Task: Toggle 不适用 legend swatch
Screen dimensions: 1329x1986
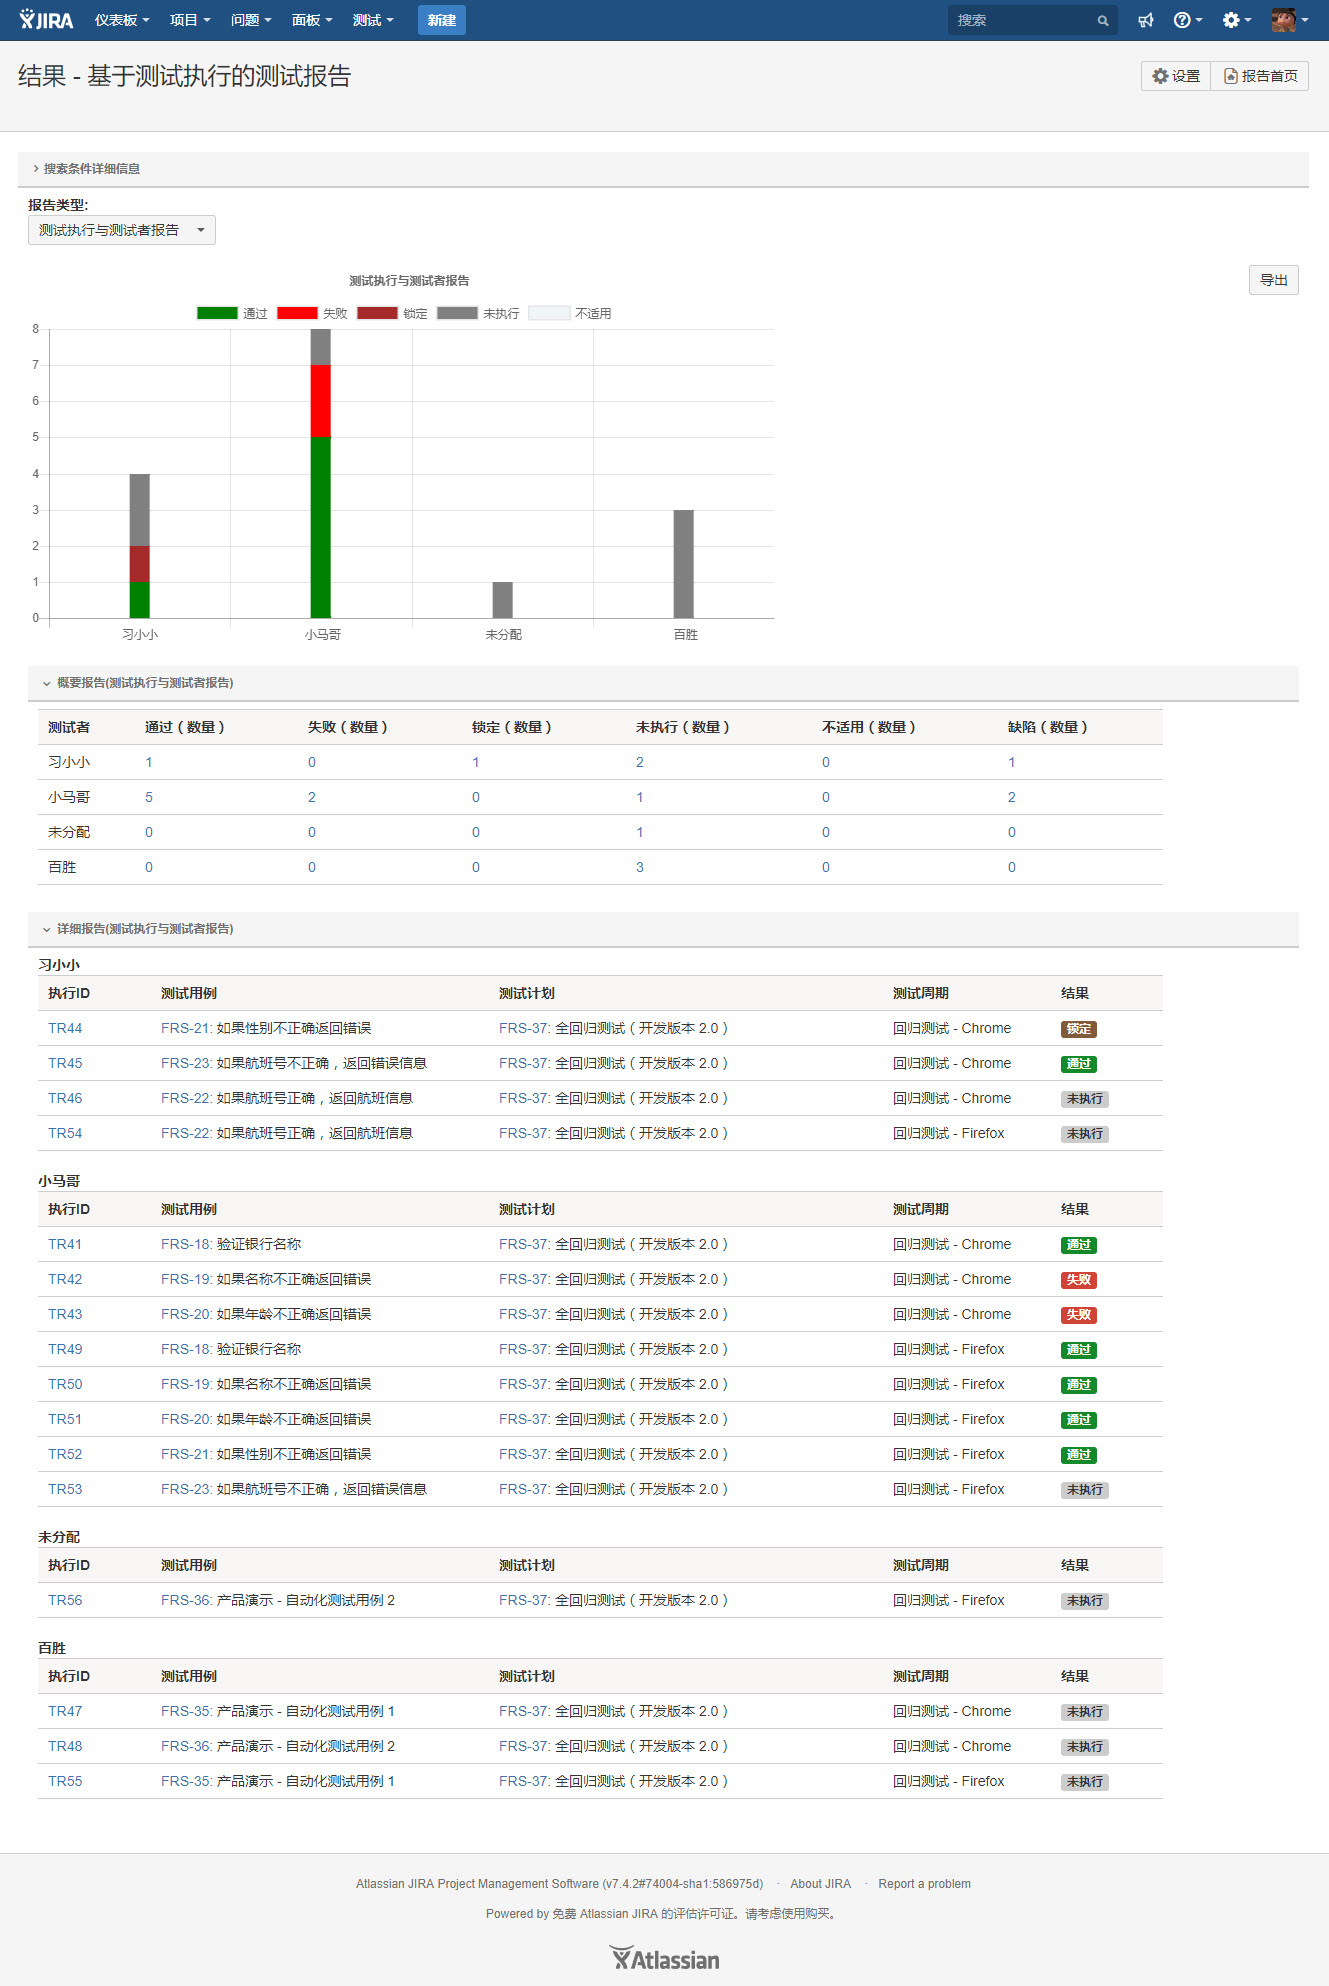Action: [x=549, y=313]
